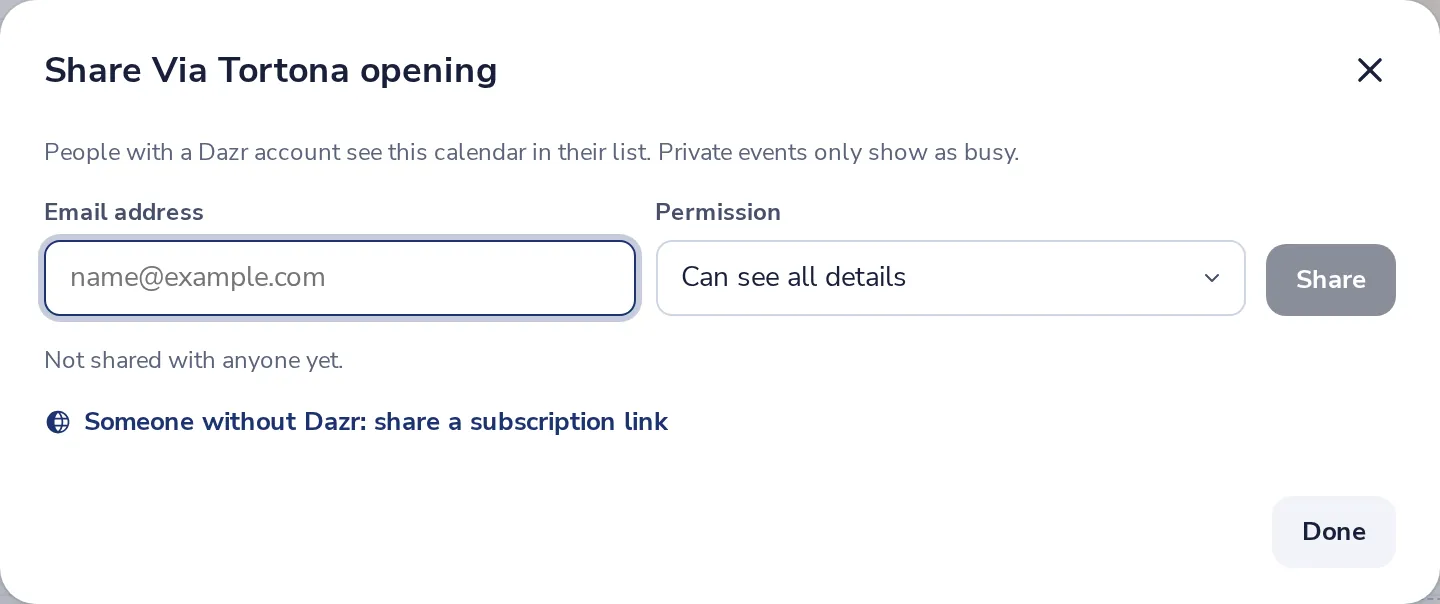Click the "Email address" field label
This screenshot has width=1440, height=604.
coord(124,212)
